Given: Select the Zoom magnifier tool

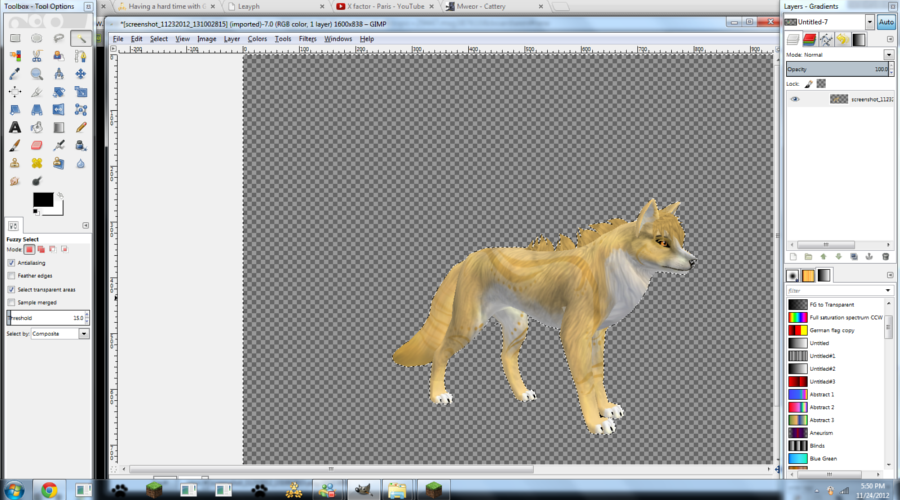Looking at the screenshot, I should (x=37, y=74).
